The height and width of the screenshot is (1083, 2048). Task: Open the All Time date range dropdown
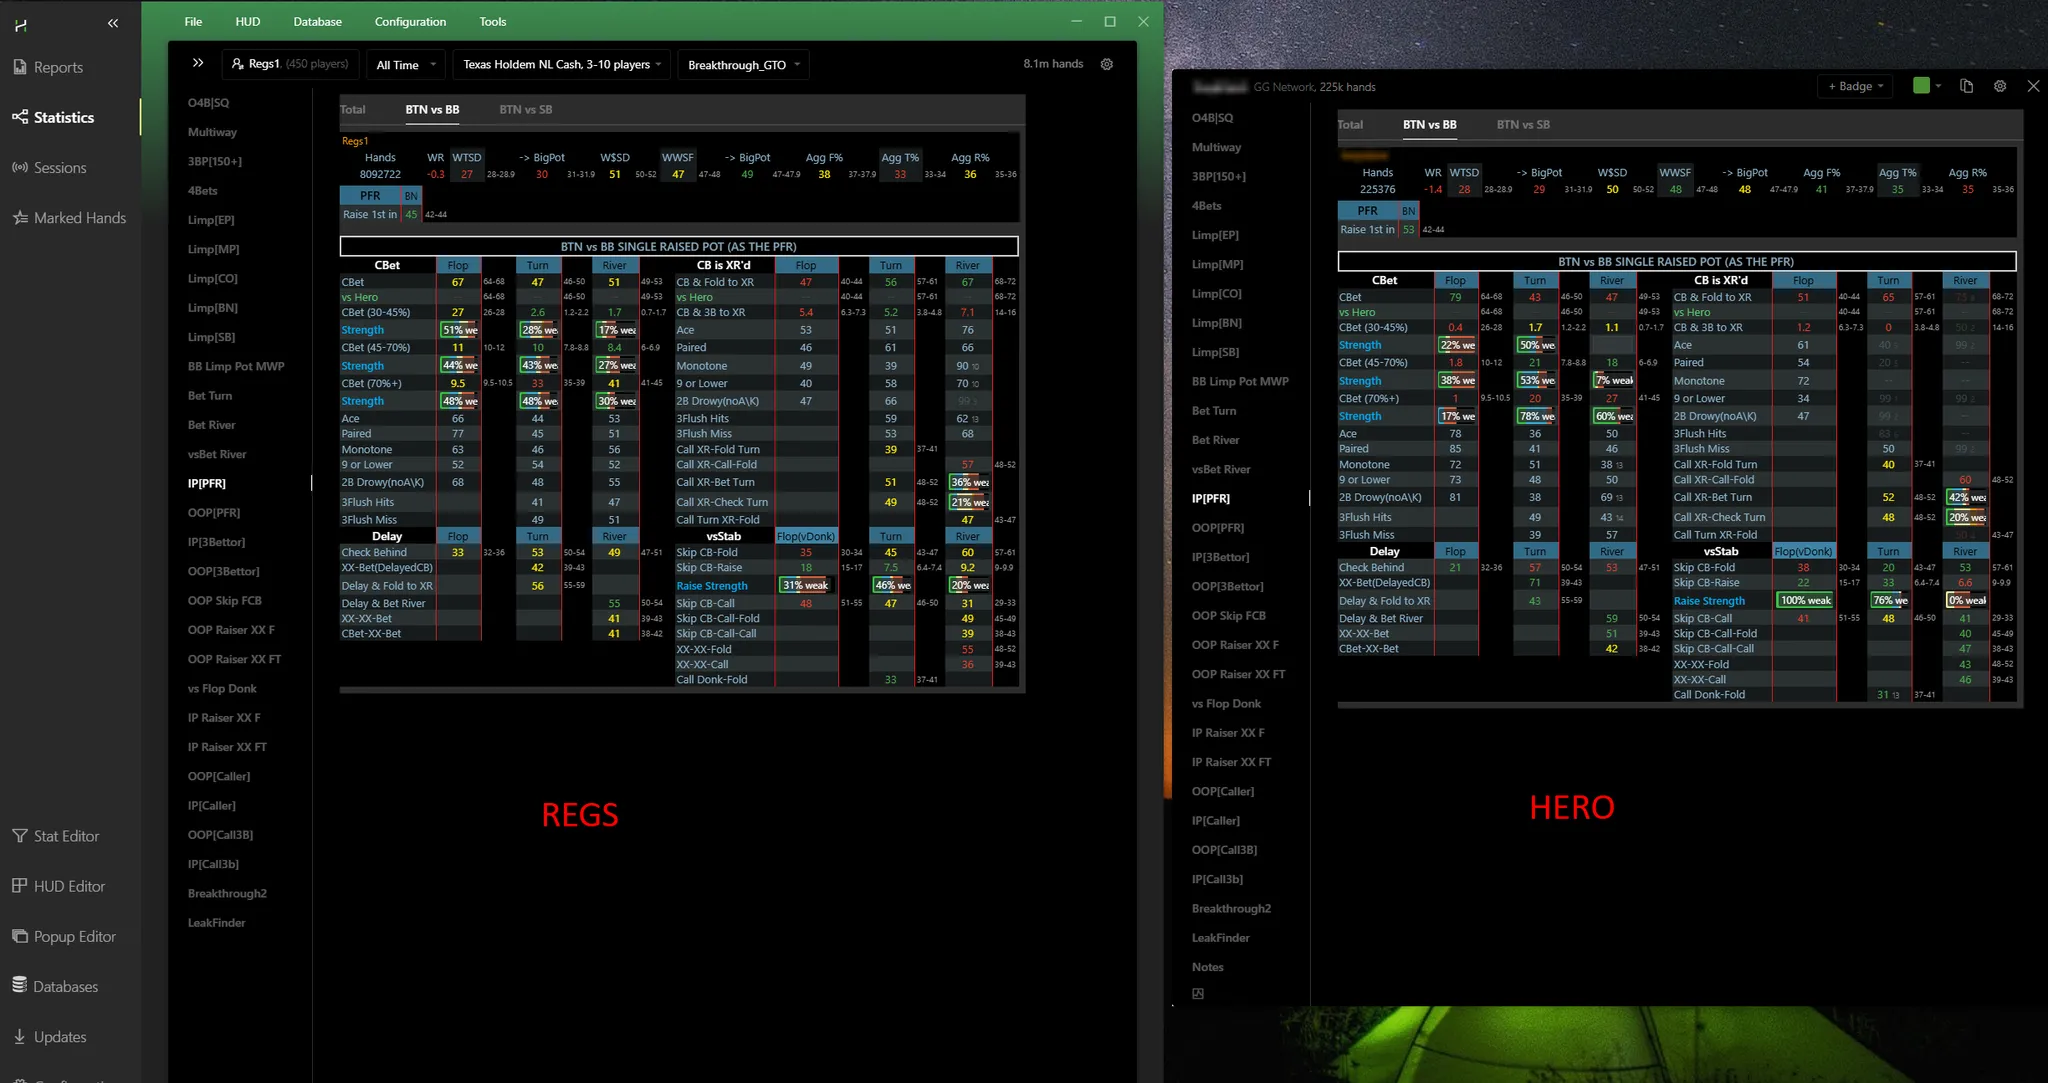(405, 65)
